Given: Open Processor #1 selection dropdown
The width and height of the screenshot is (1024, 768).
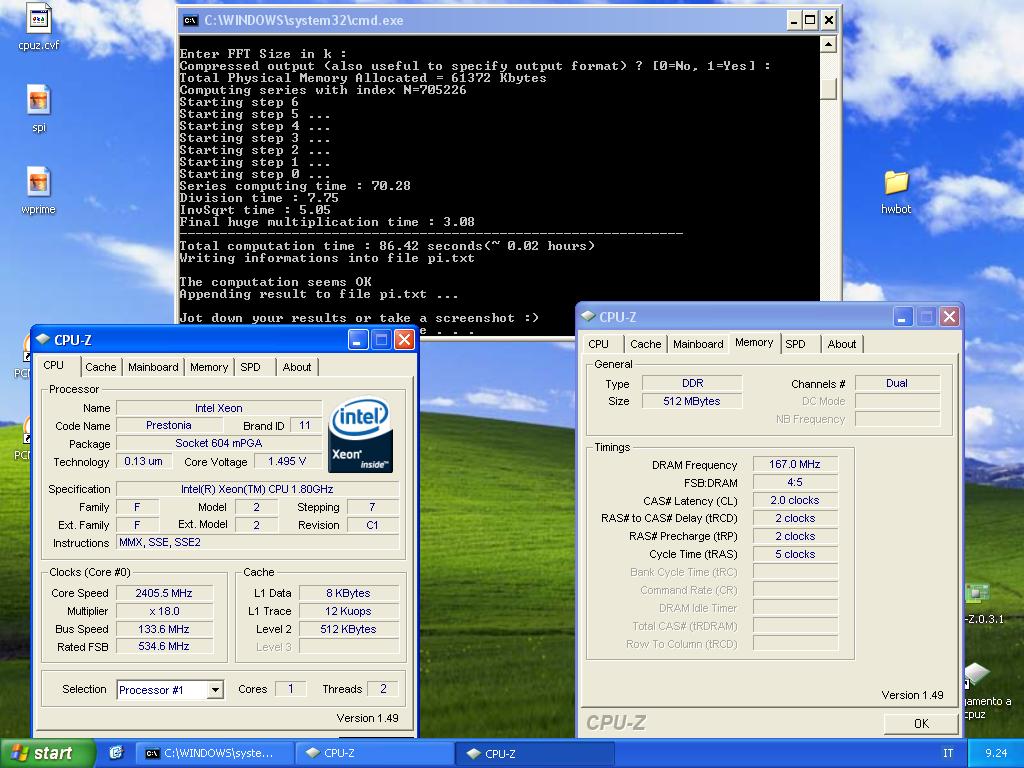Looking at the screenshot, I should coord(215,690).
